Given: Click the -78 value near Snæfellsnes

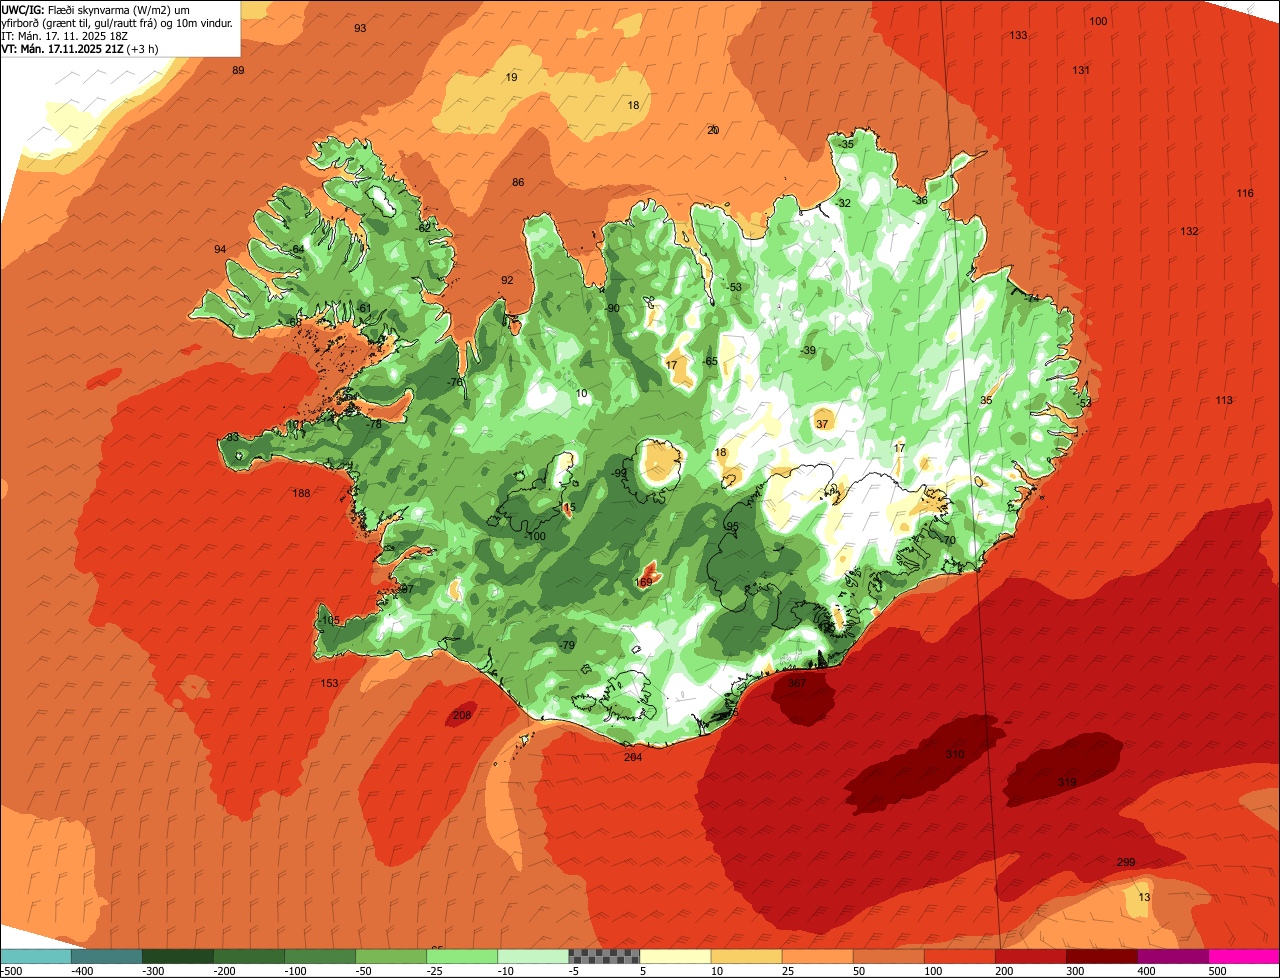Looking at the screenshot, I should tap(374, 424).
